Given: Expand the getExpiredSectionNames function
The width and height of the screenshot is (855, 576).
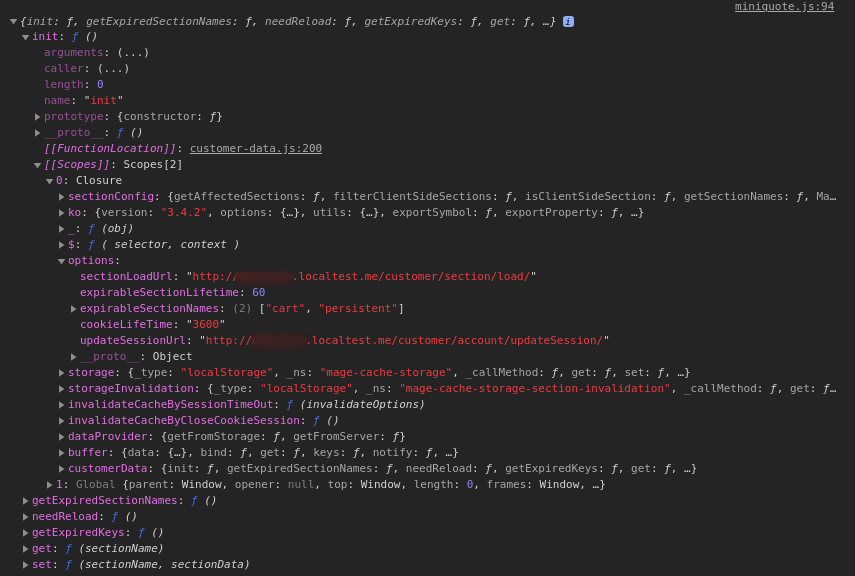Looking at the screenshot, I should [25, 500].
